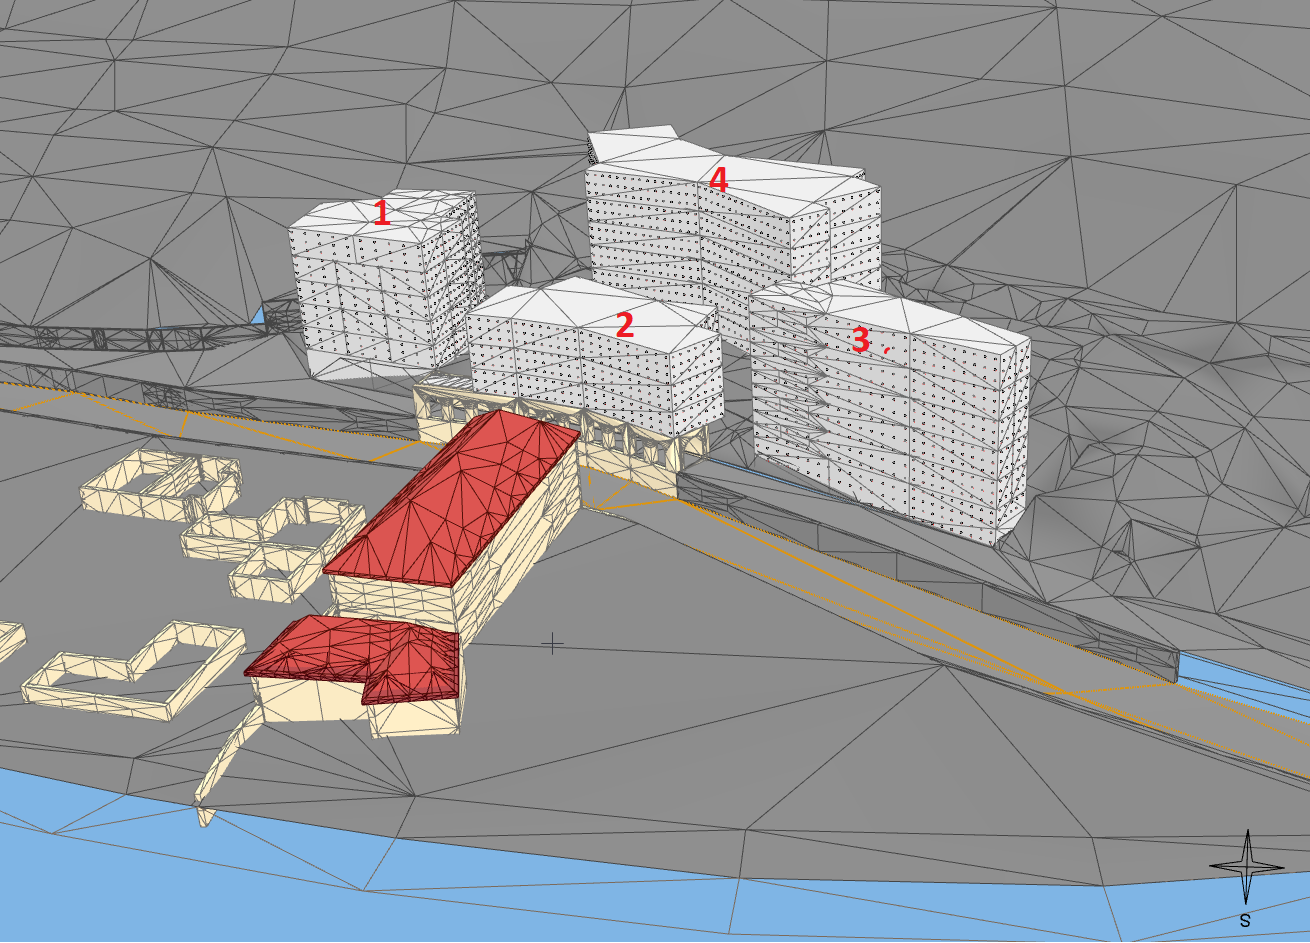Select the red number 3 label
The width and height of the screenshot is (1310, 943).
pyautogui.click(x=860, y=339)
